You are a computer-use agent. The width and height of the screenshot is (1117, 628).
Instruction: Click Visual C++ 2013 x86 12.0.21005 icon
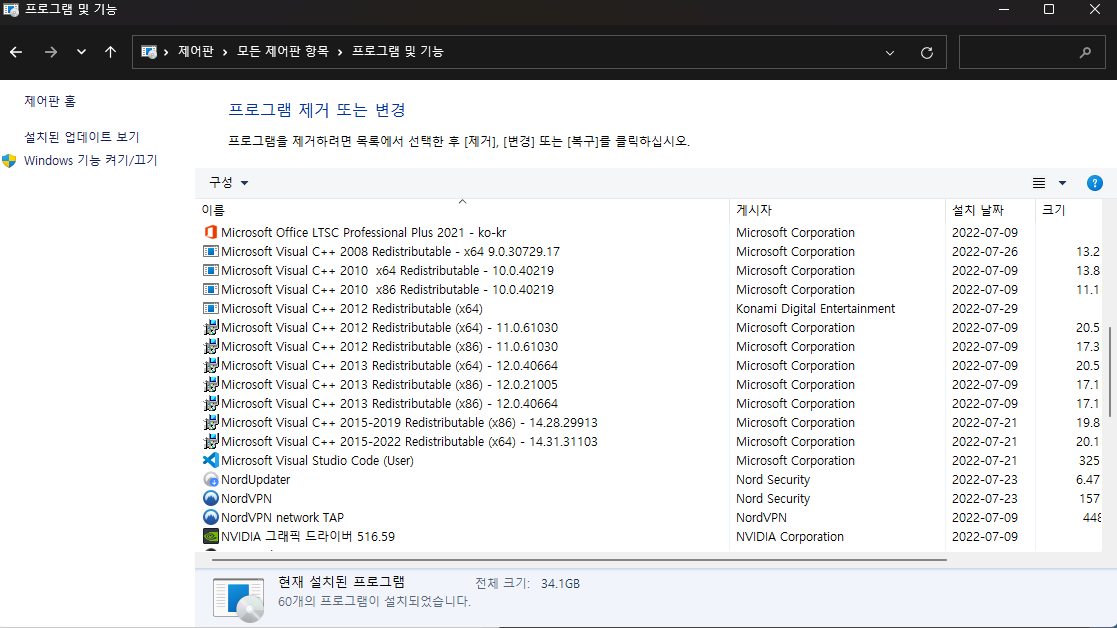point(210,384)
